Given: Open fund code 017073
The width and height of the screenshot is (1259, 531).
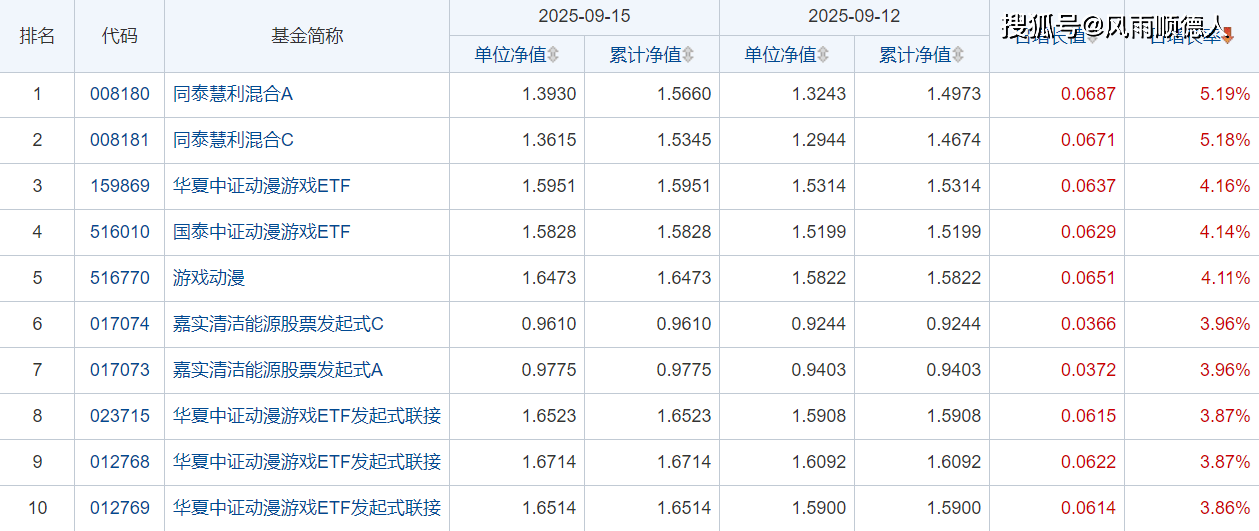Looking at the screenshot, I should [x=120, y=371].
